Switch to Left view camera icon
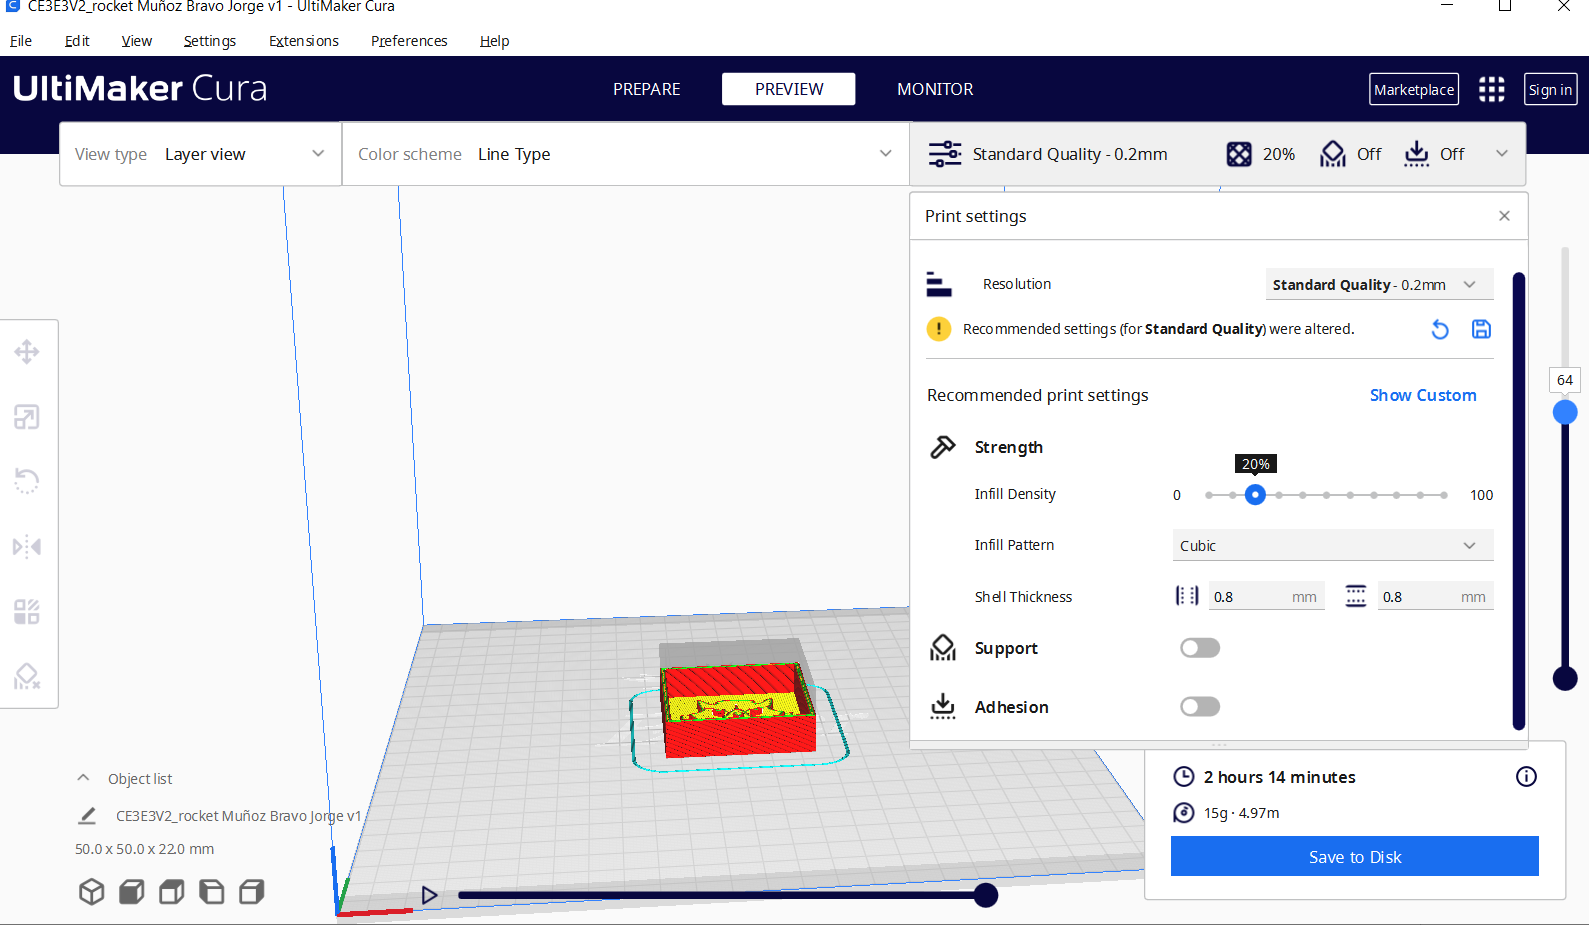 (212, 891)
